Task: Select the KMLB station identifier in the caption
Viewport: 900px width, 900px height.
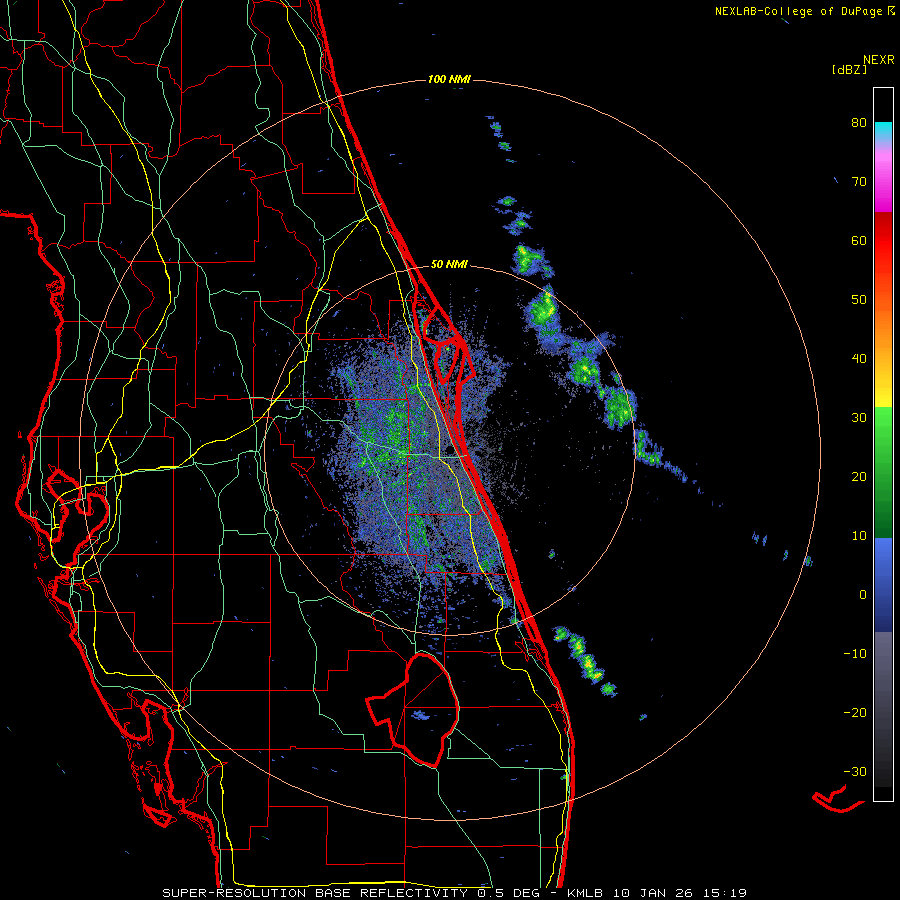Action: (587, 893)
